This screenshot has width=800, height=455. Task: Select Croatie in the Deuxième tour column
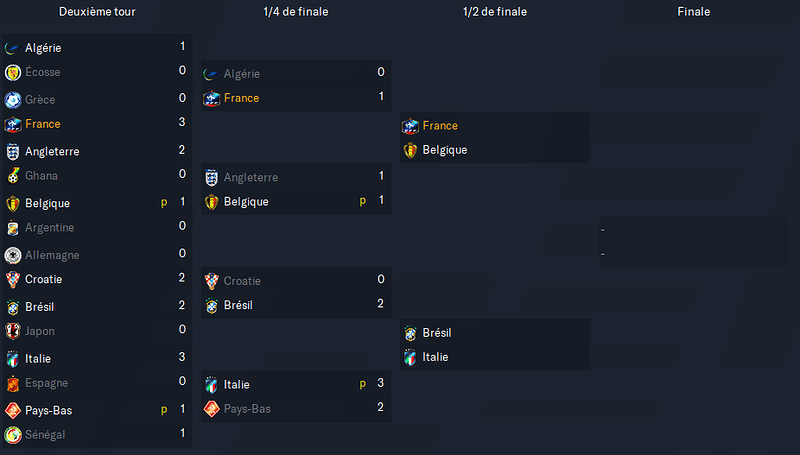pos(43,280)
